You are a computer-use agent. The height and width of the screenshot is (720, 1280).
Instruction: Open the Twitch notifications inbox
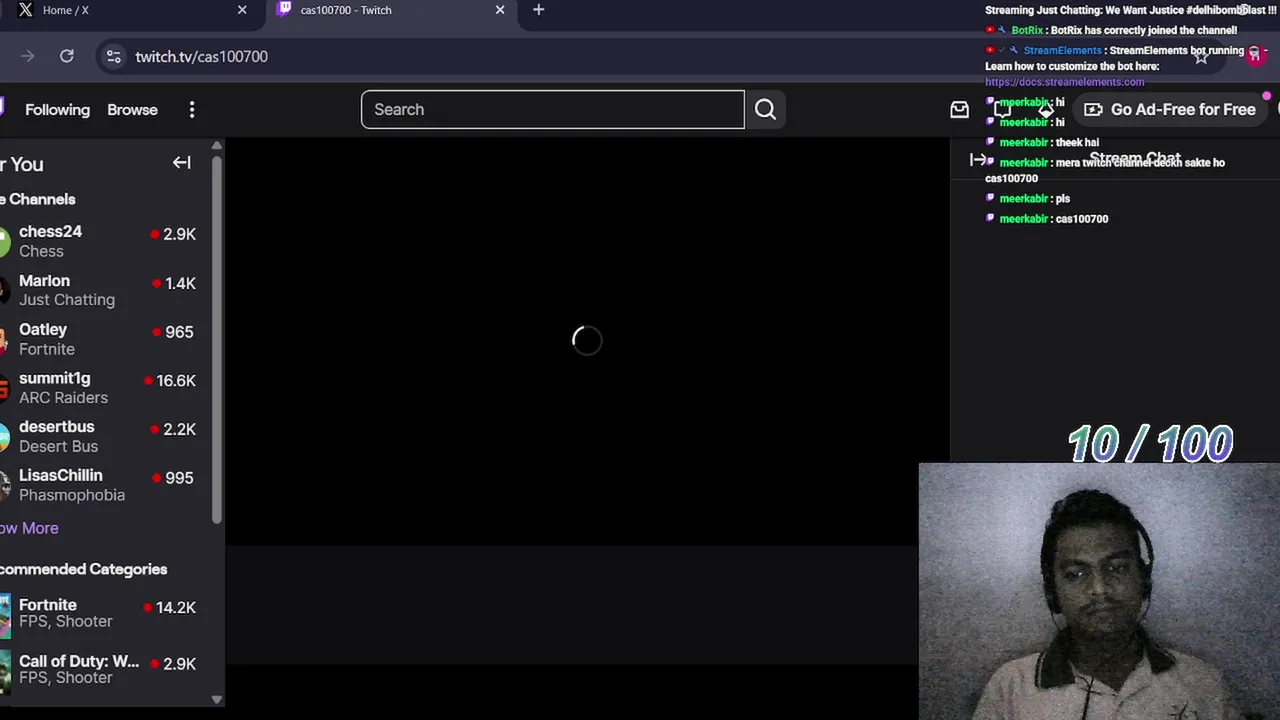click(959, 110)
